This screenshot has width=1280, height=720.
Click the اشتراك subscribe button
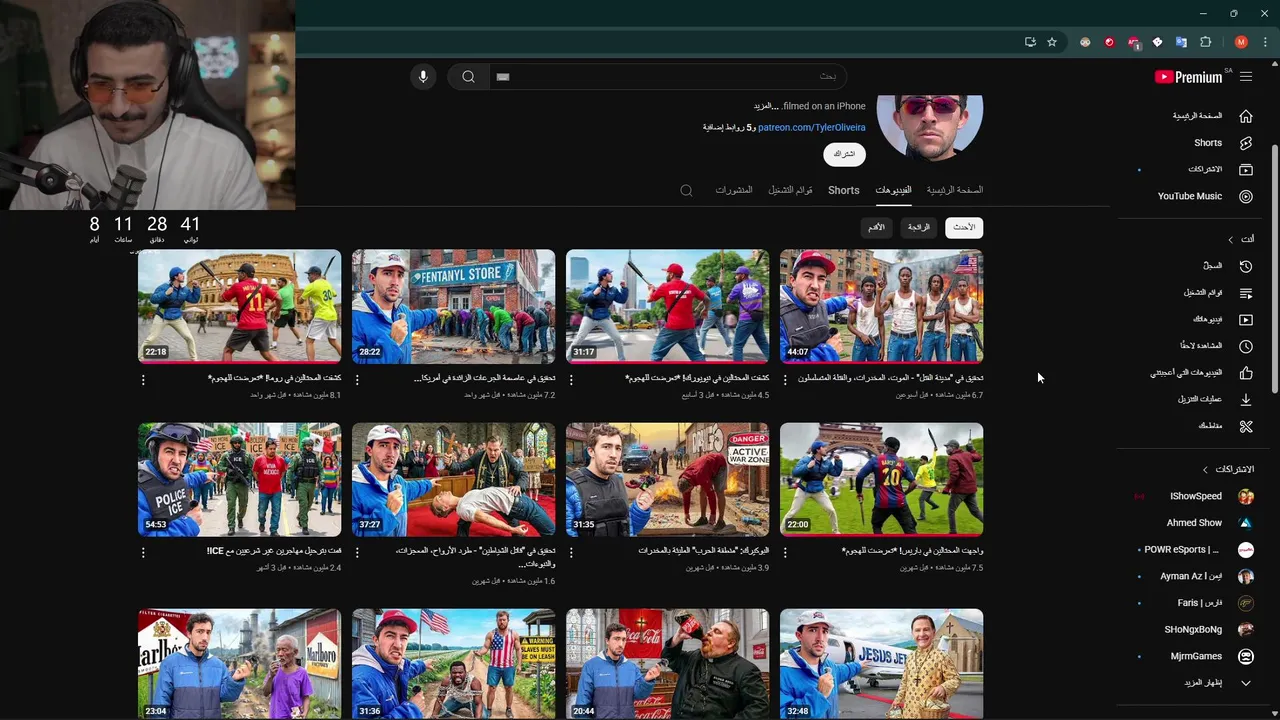845,154
